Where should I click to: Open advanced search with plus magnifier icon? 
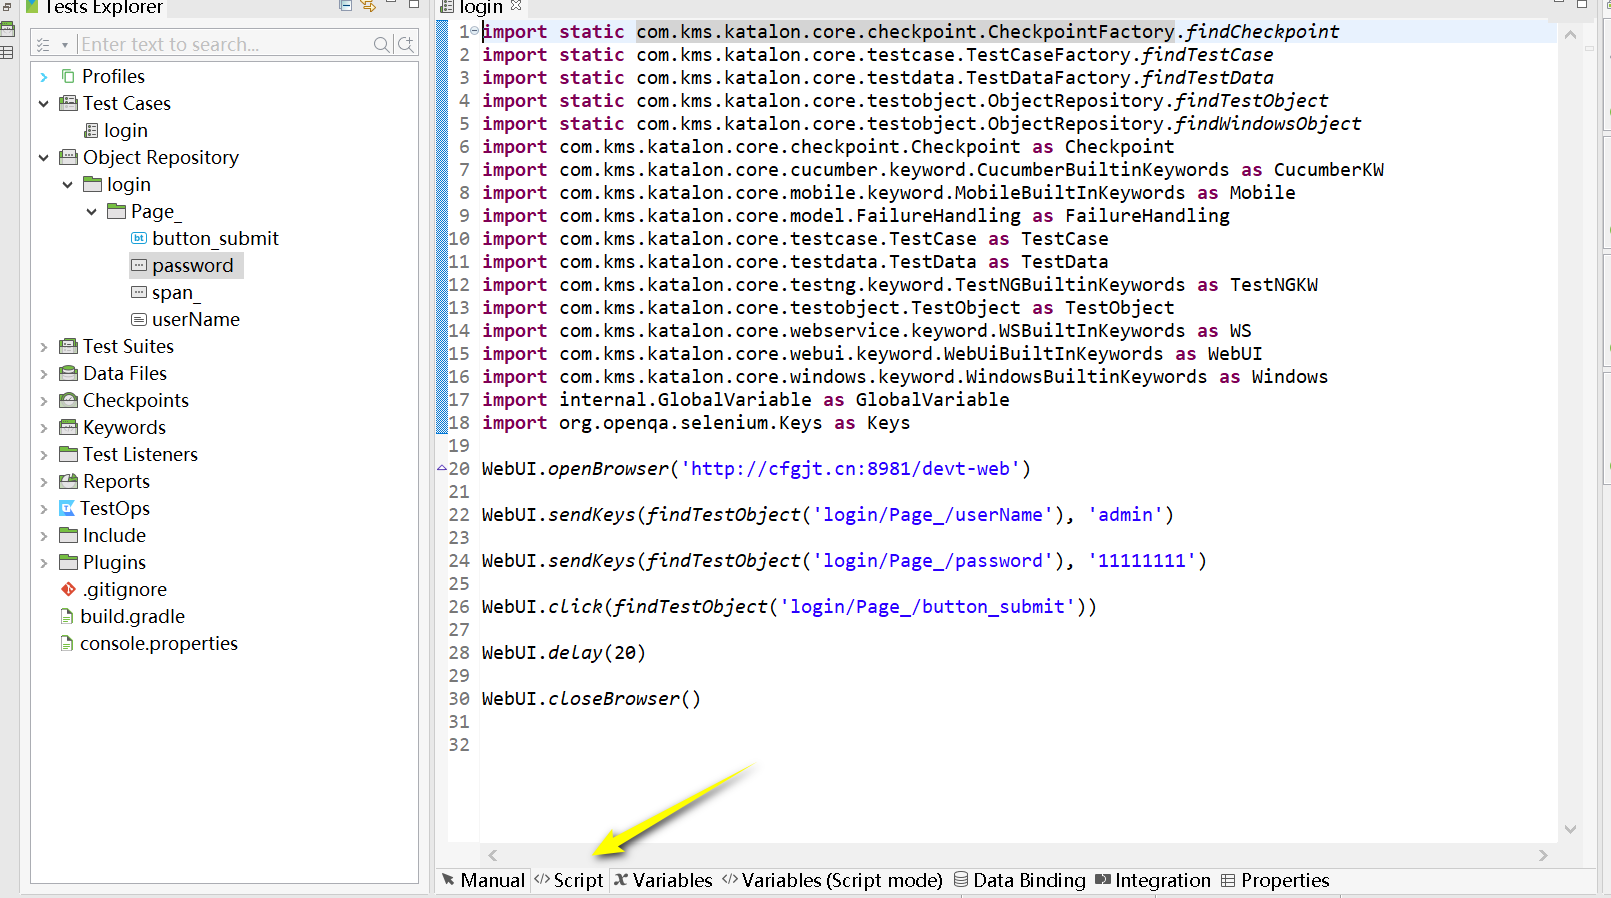[x=405, y=44]
